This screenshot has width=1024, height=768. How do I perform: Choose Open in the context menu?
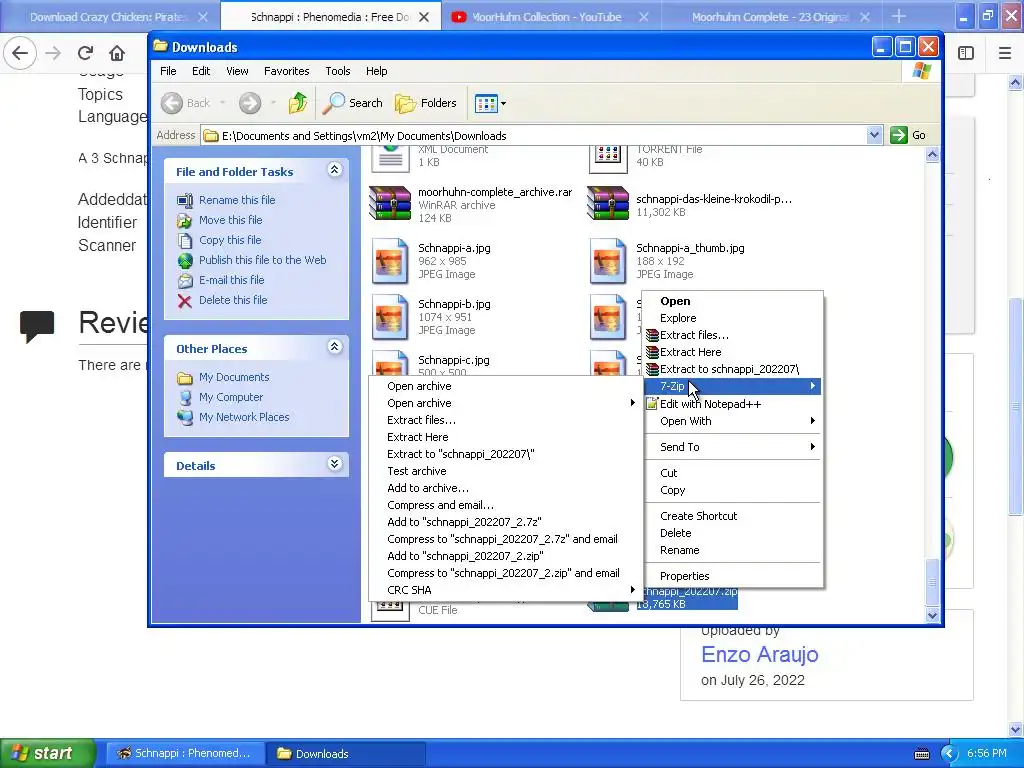(x=733, y=301)
